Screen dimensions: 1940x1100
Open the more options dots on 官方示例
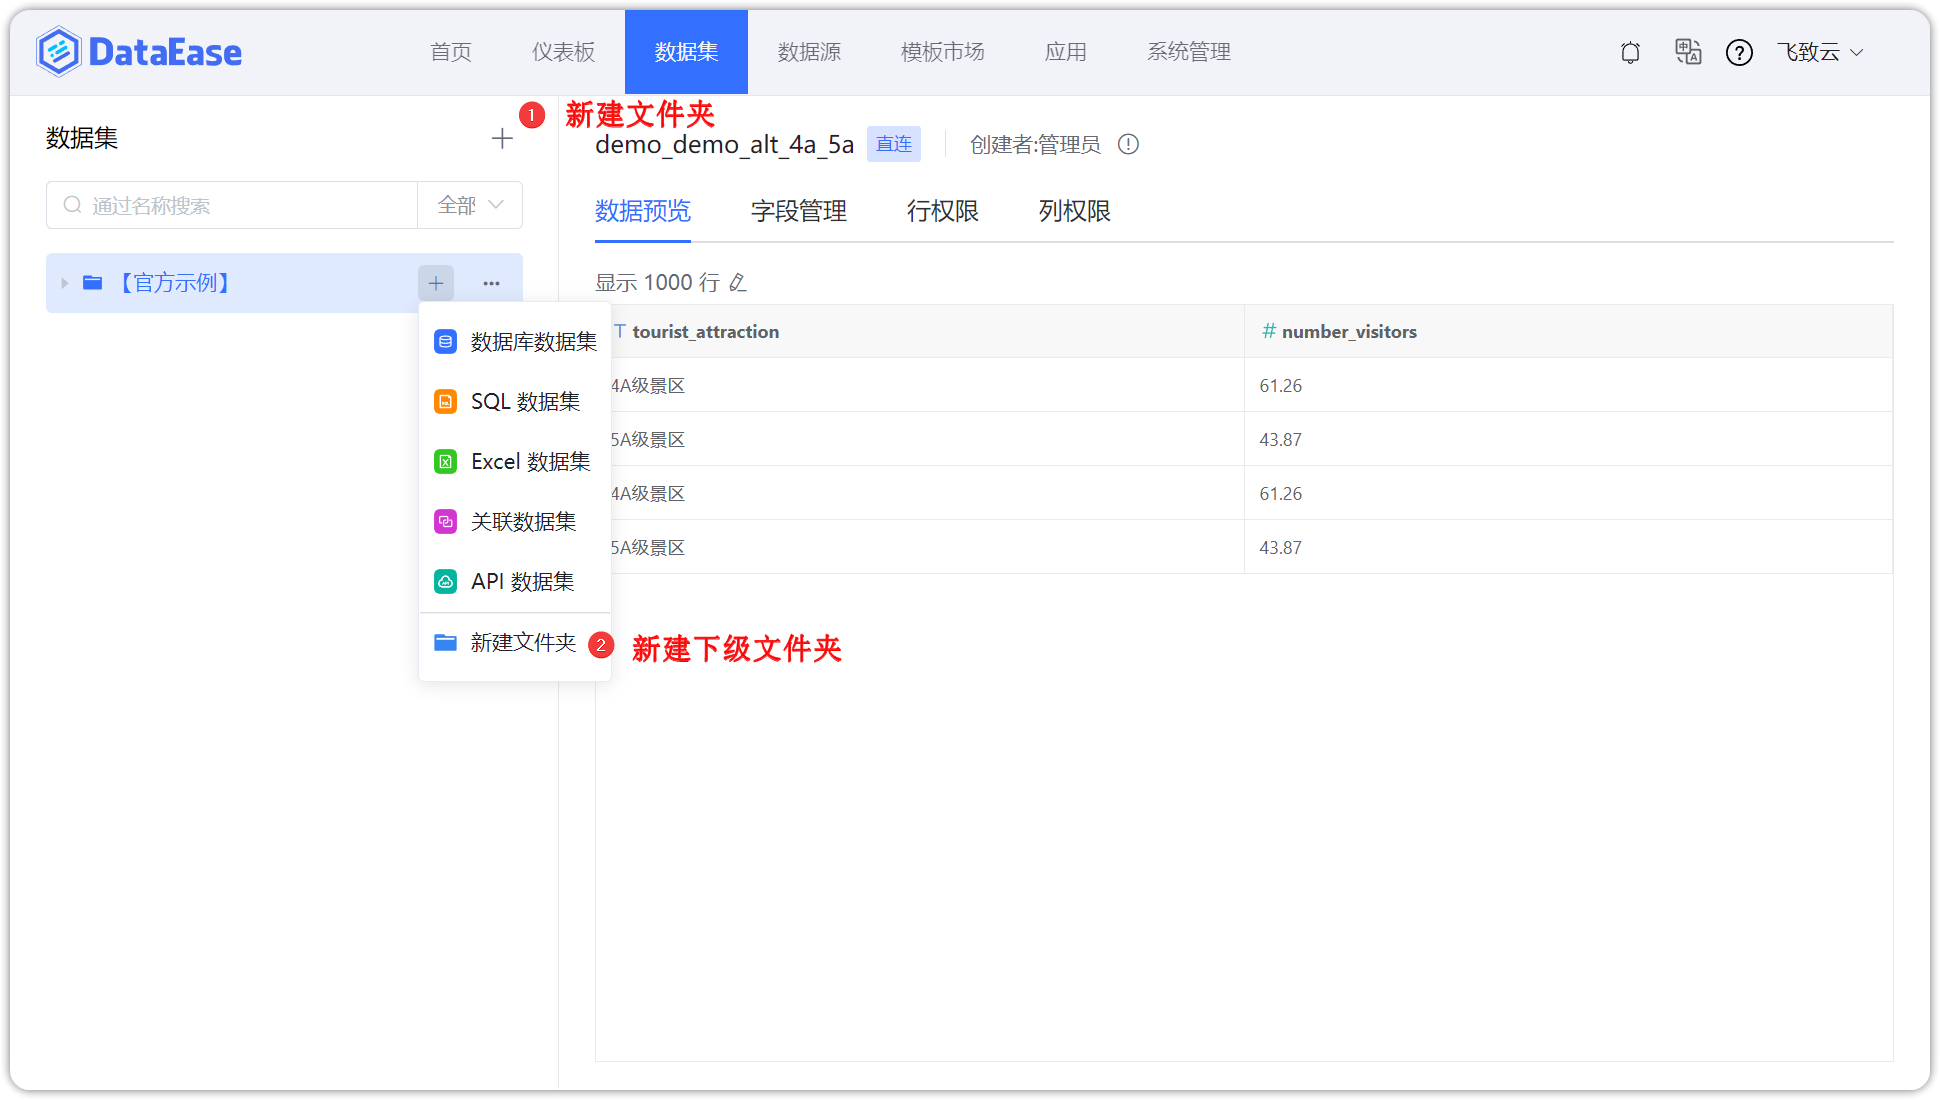point(491,283)
